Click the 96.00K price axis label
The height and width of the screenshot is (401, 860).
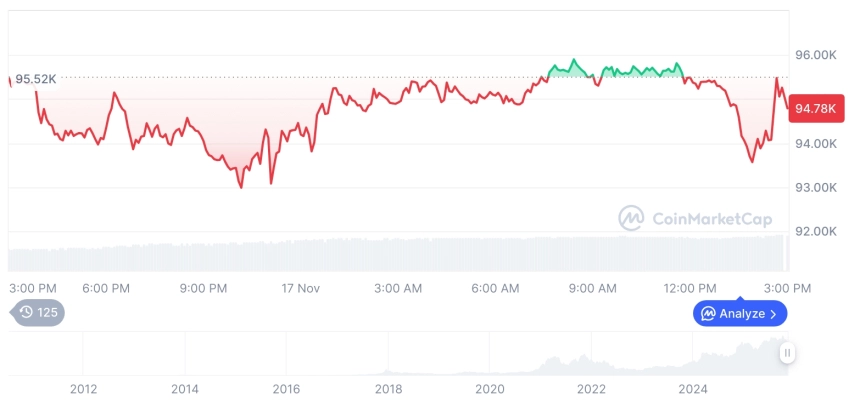(815, 56)
